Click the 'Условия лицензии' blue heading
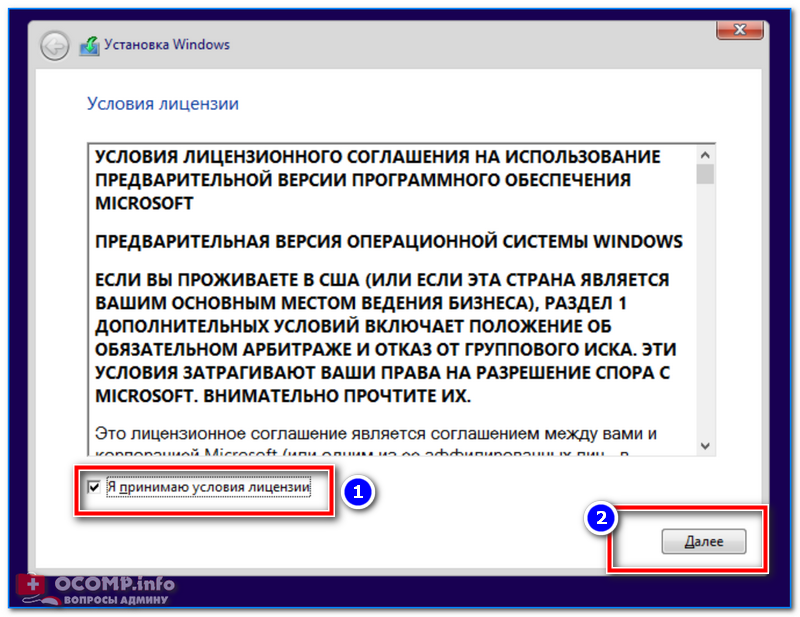The width and height of the screenshot is (800, 617). pos(163,104)
